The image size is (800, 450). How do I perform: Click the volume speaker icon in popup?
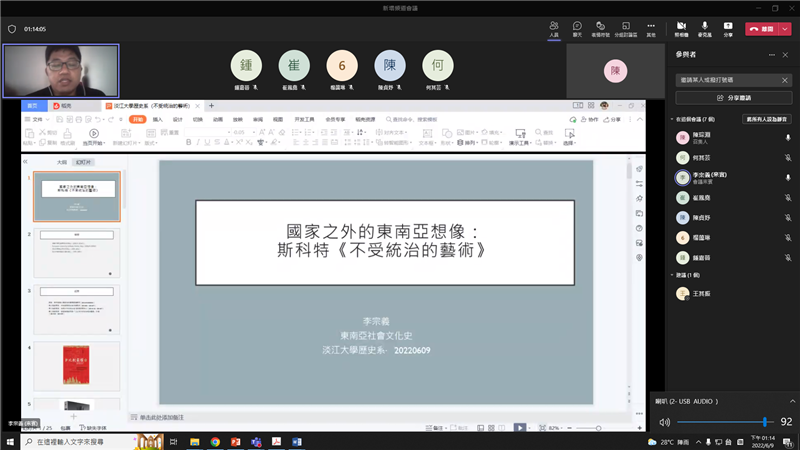tap(666, 423)
